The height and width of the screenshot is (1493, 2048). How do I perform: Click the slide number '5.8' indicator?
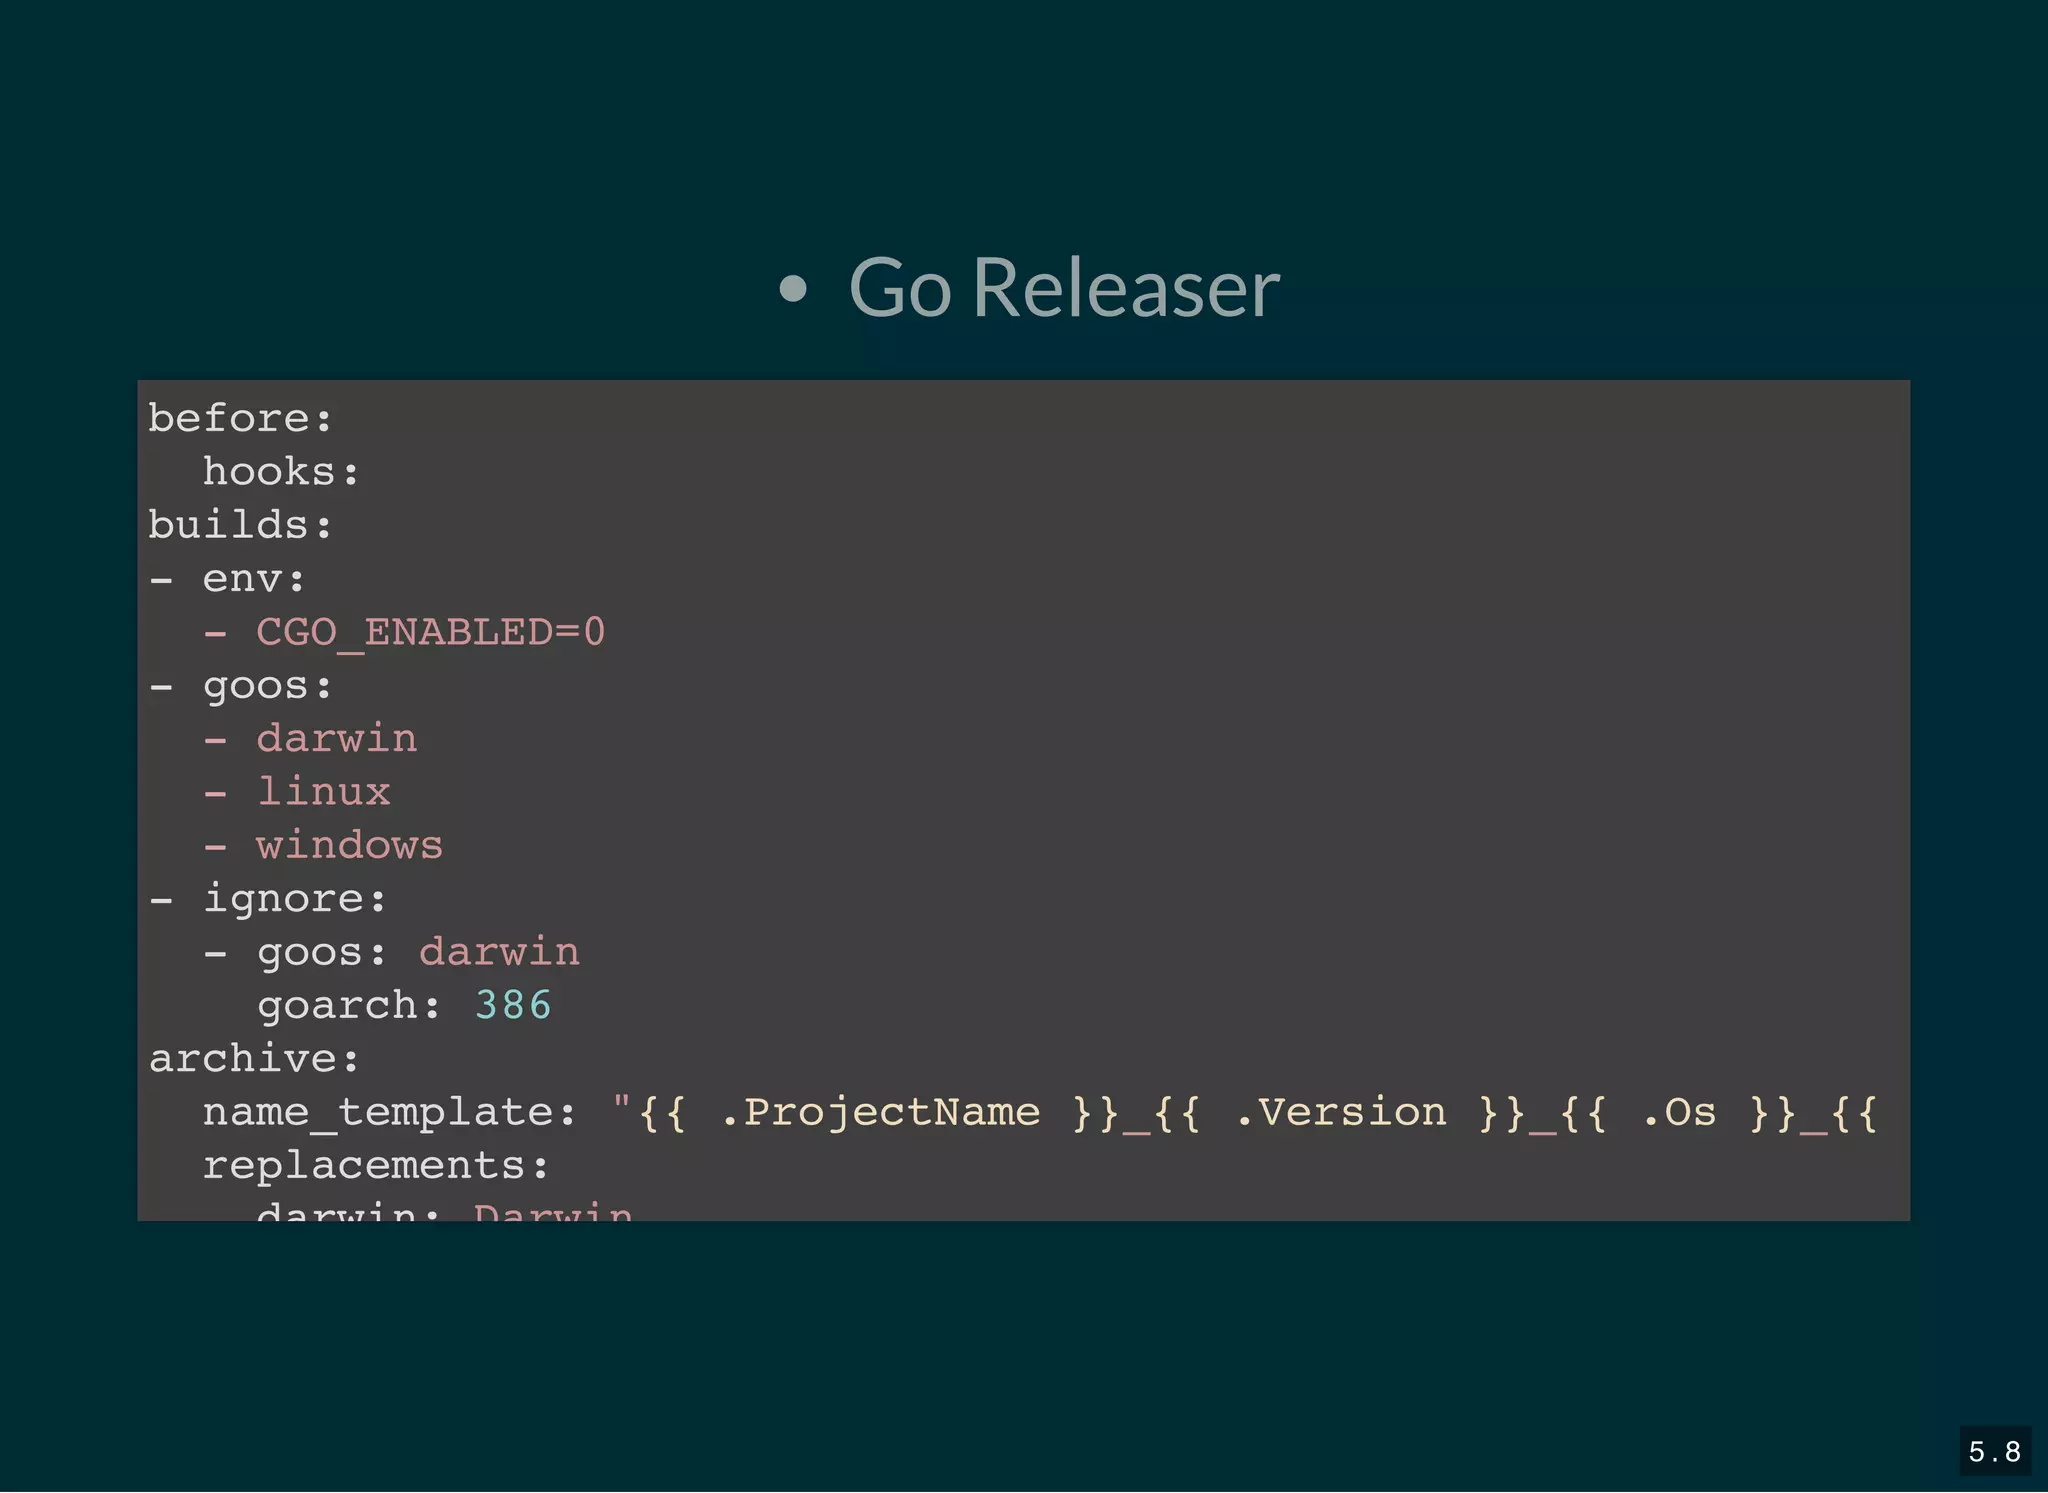tap(1995, 1451)
